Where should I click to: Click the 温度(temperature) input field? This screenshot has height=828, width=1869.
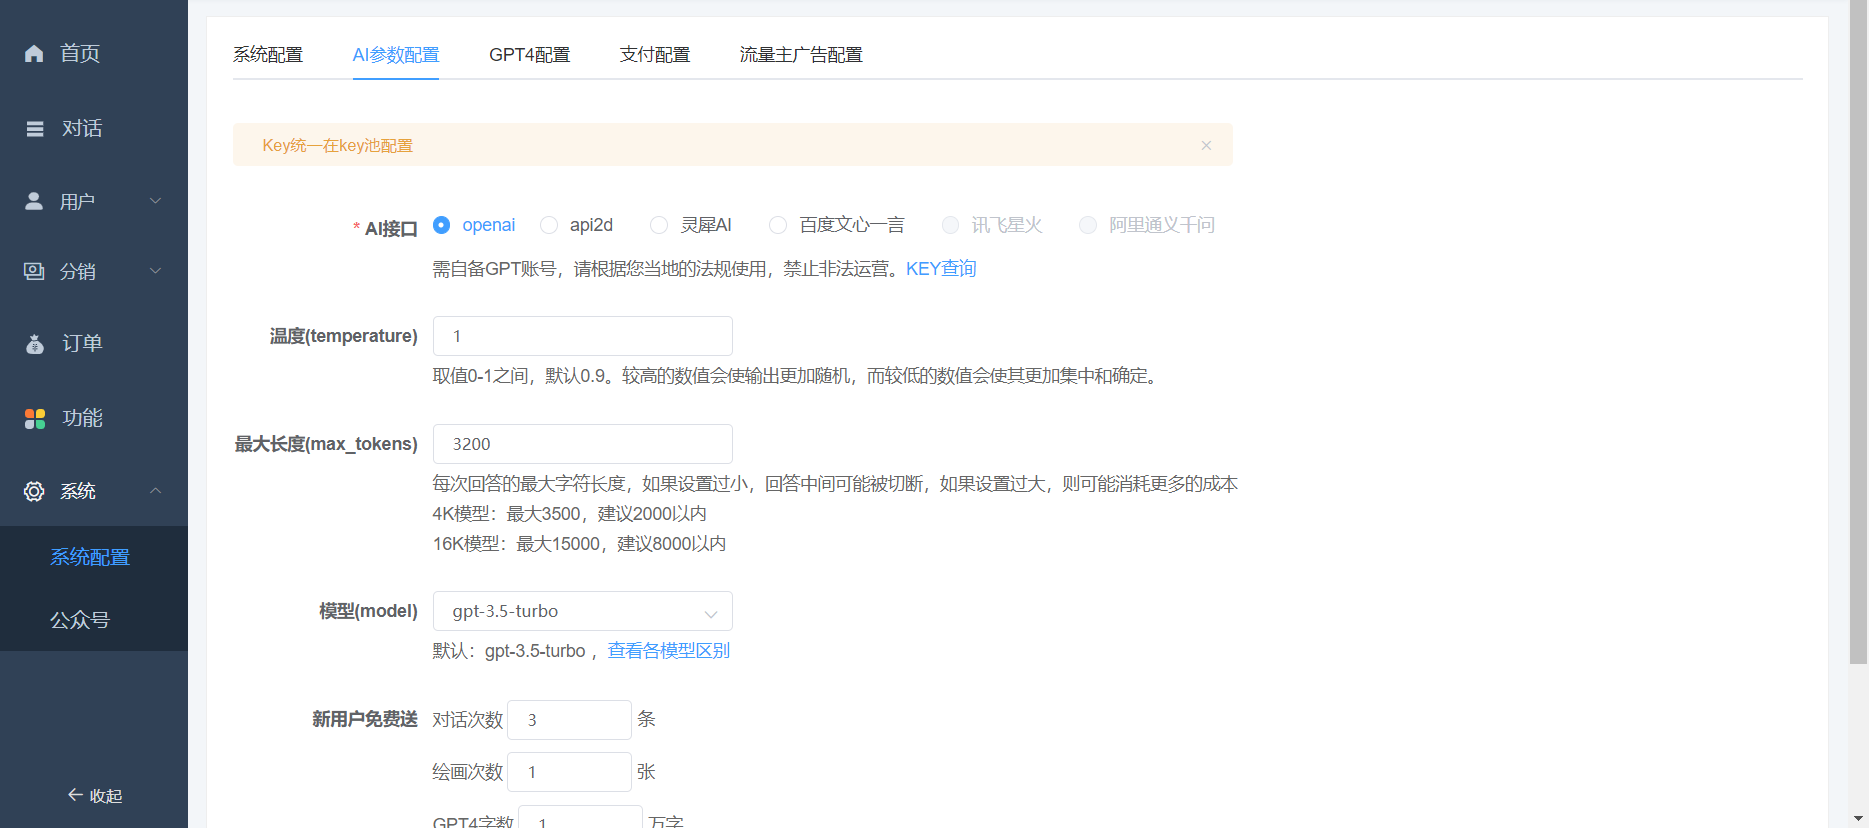[582, 336]
